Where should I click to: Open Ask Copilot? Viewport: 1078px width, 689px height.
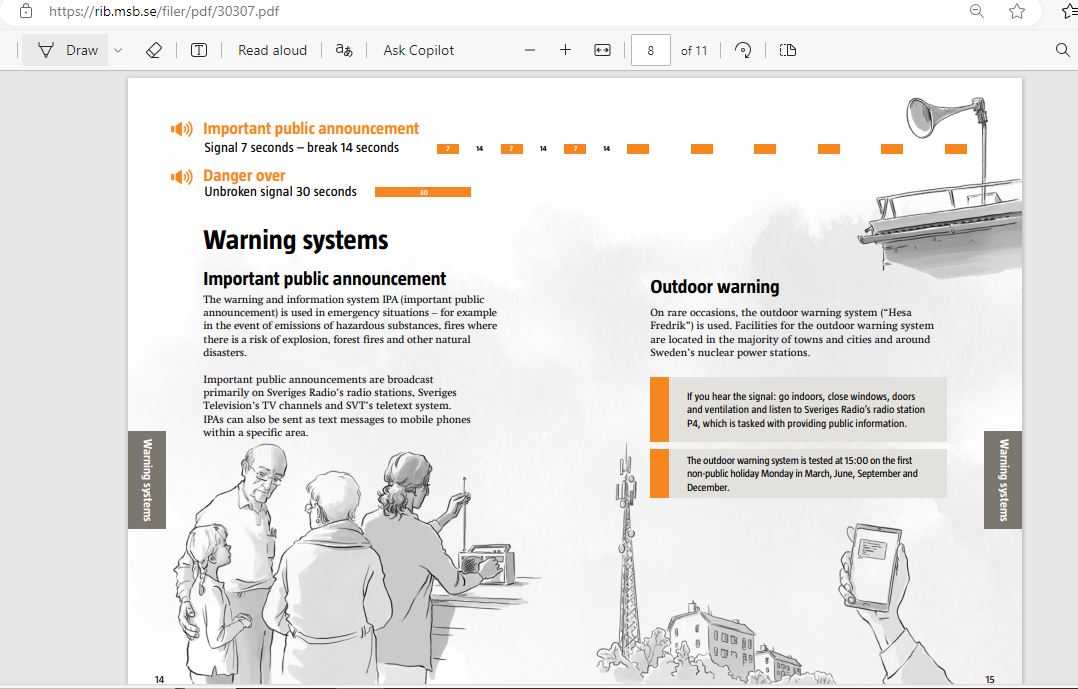[419, 50]
